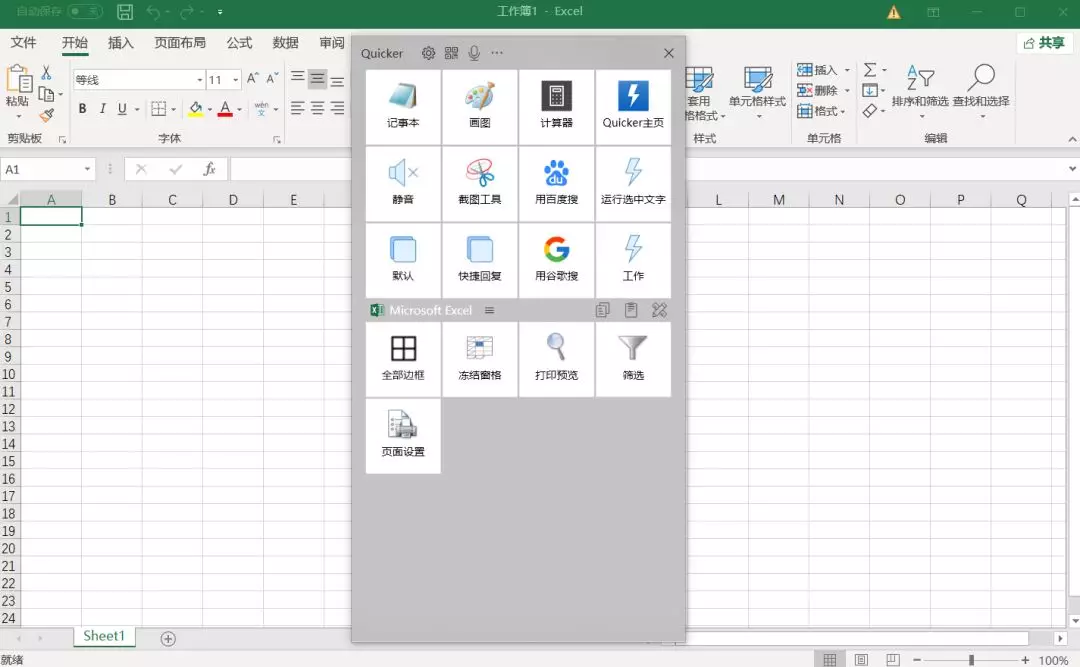Open the 快捷回复 quick reply action
The width and height of the screenshot is (1080, 667).
tap(479, 260)
